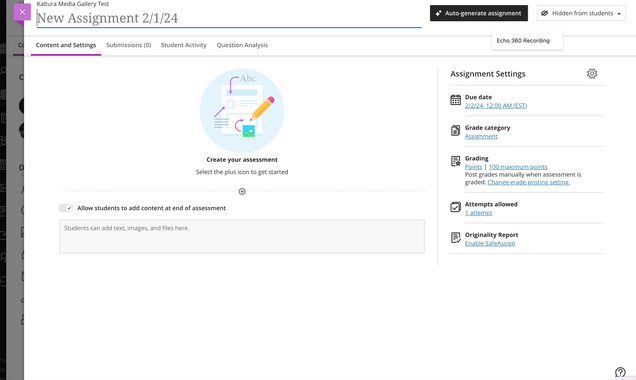The image size is (636, 380).
Task: Open the Hidden from students visibility dropdown
Action: pyautogui.click(x=581, y=13)
